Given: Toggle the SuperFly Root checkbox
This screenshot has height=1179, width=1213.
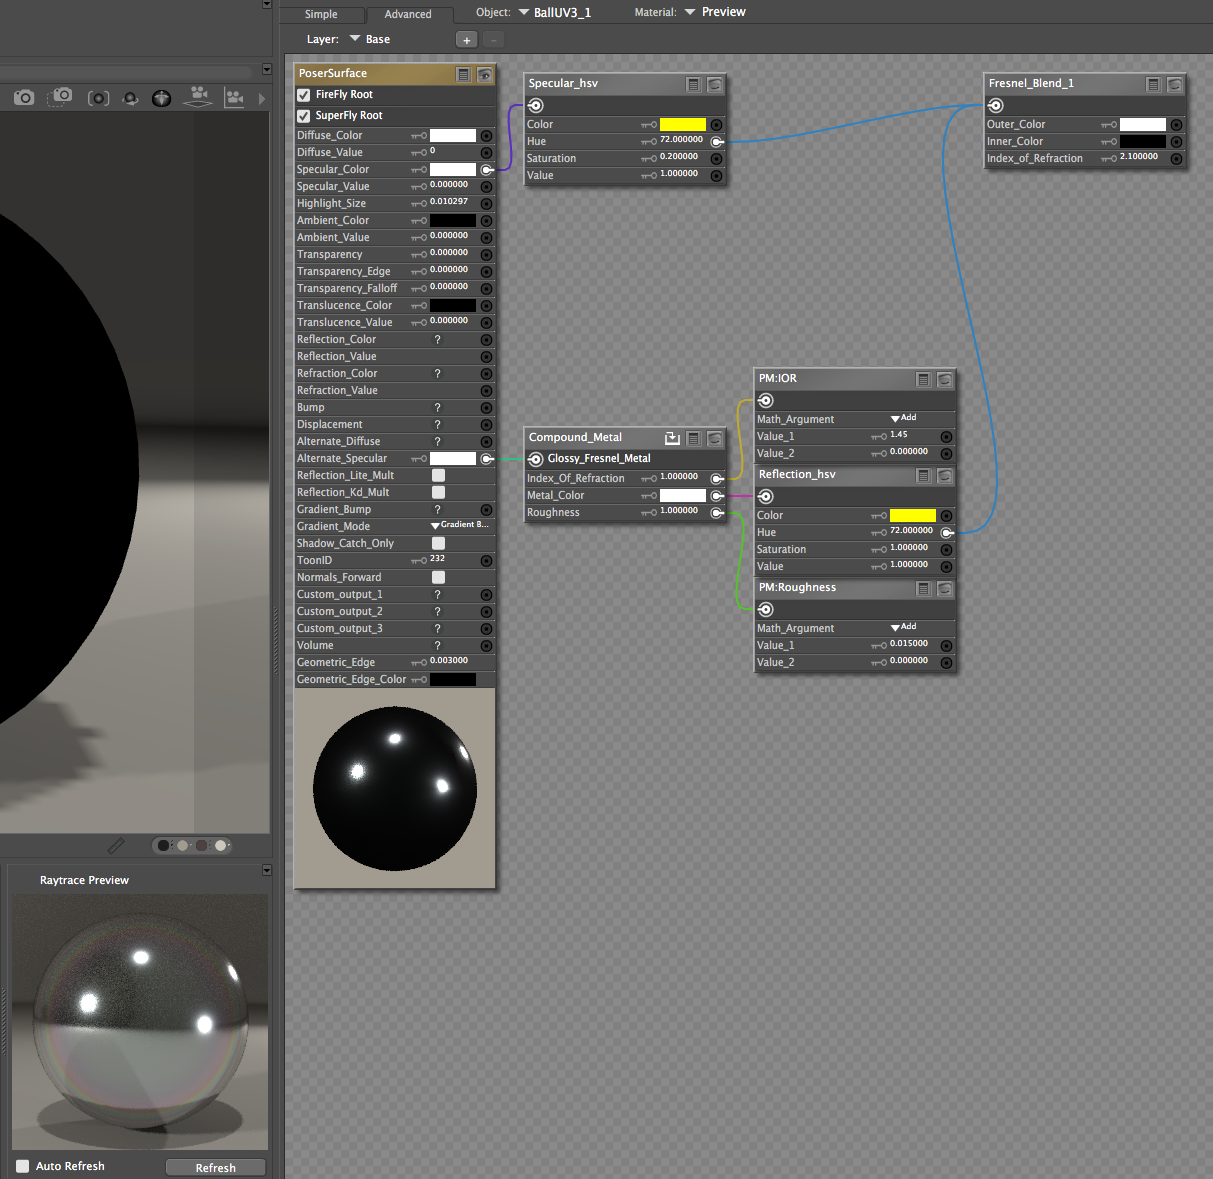Looking at the screenshot, I should [x=304, y=116].
